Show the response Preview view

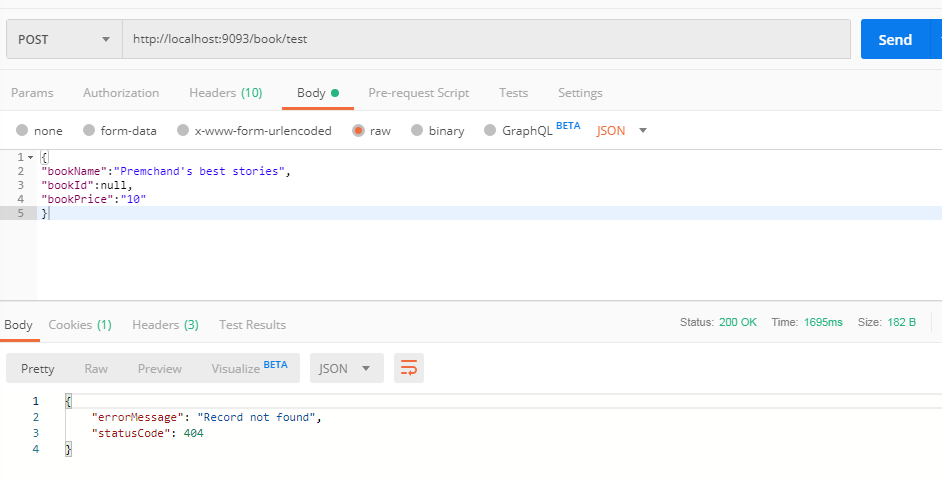click(x=160, y=368)
